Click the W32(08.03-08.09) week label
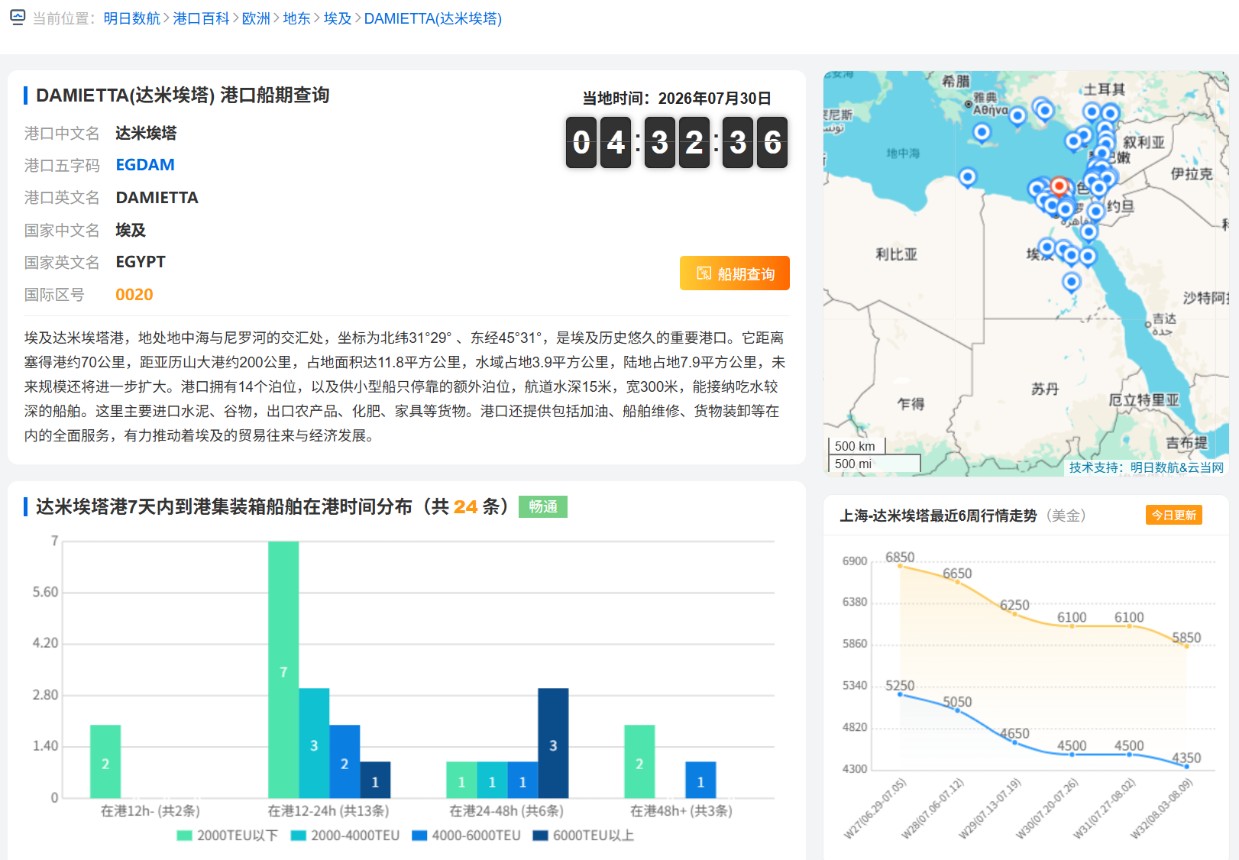Viewport: 1239px width, 860px height. click(1163, 808)
